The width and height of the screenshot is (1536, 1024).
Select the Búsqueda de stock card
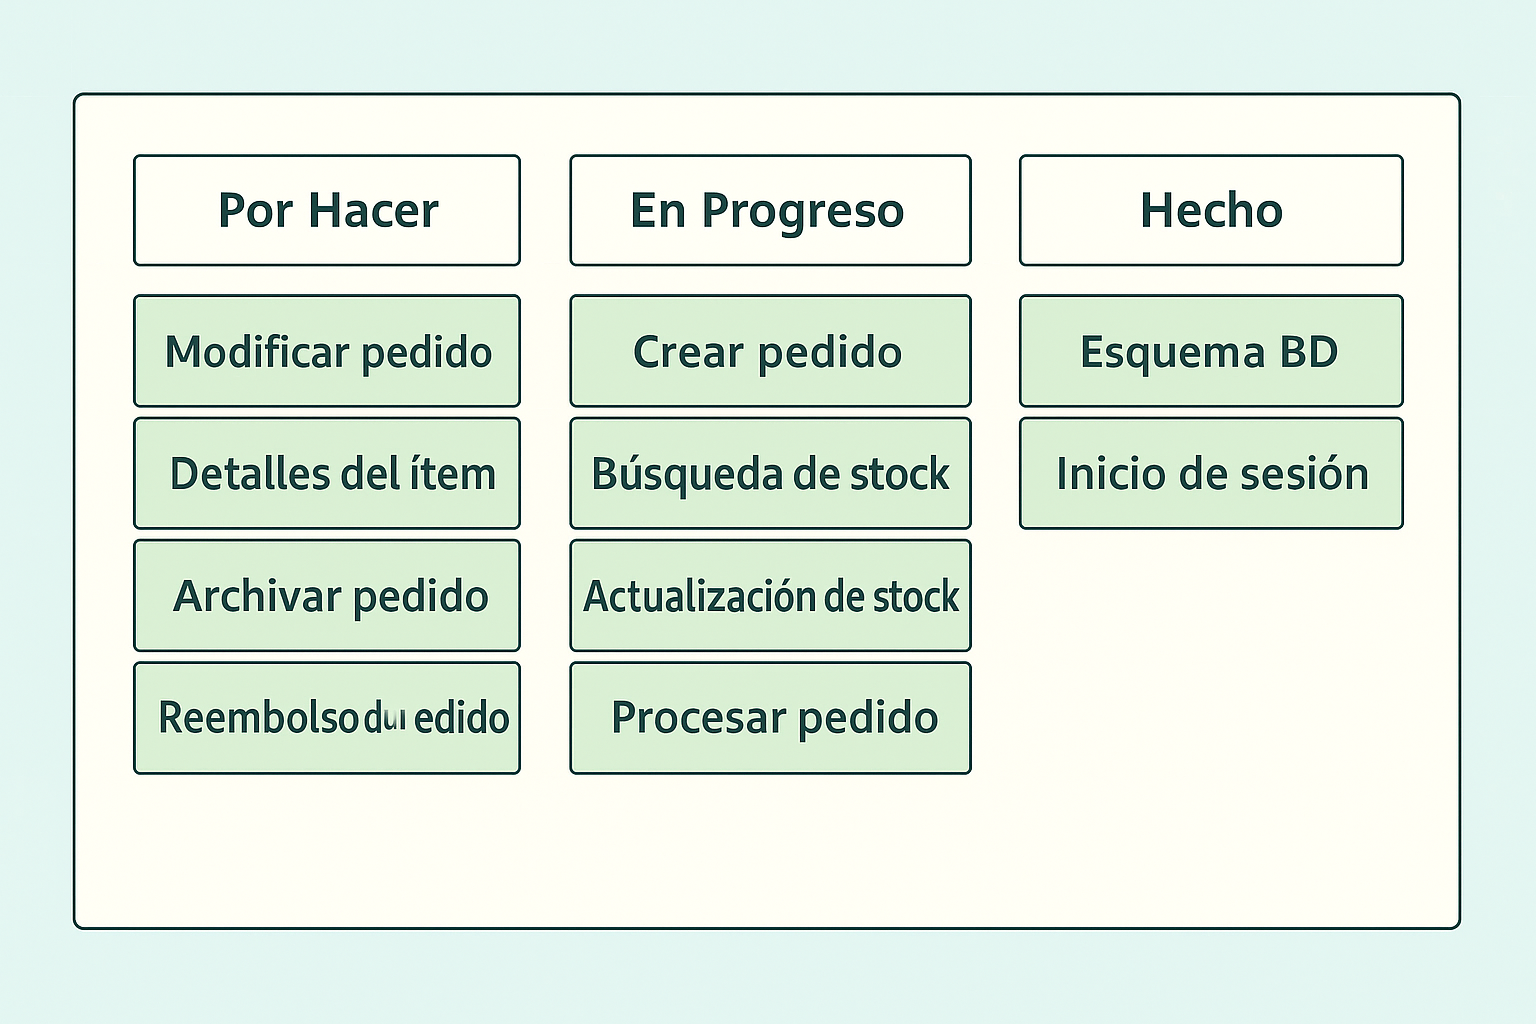(x=770, y=473)
